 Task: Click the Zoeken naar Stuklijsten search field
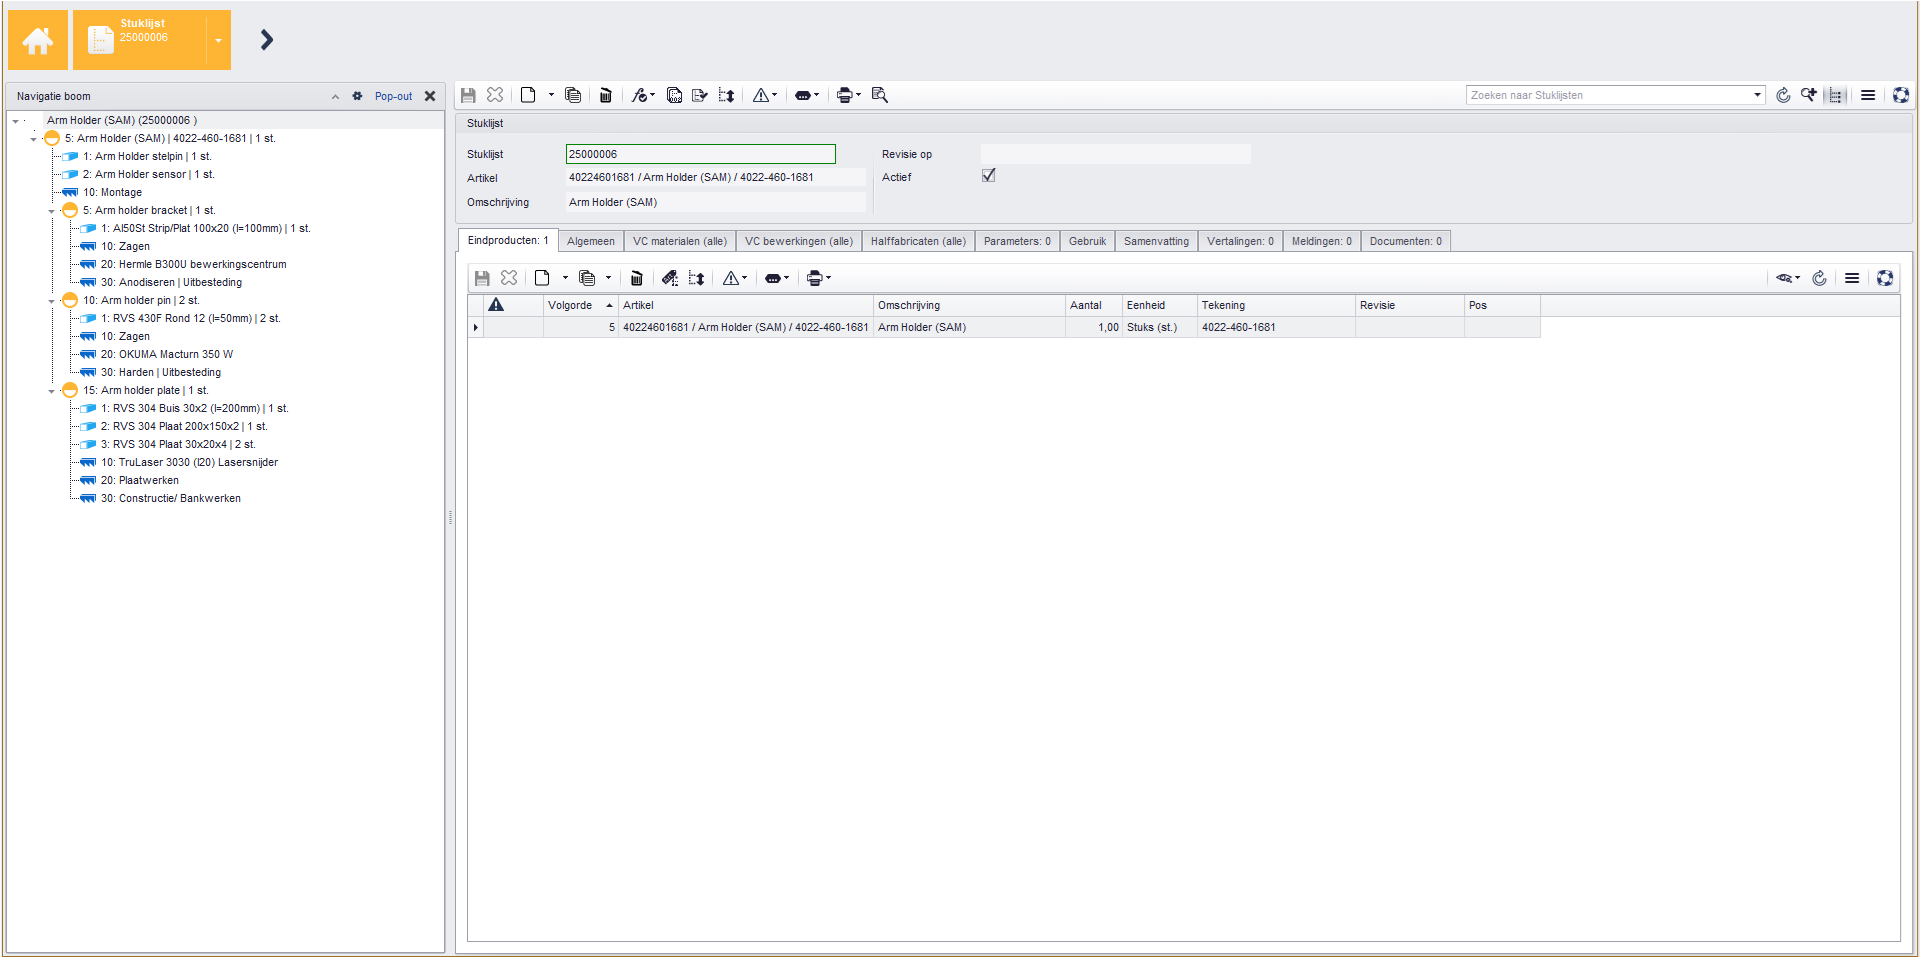tap(1609, 95)
